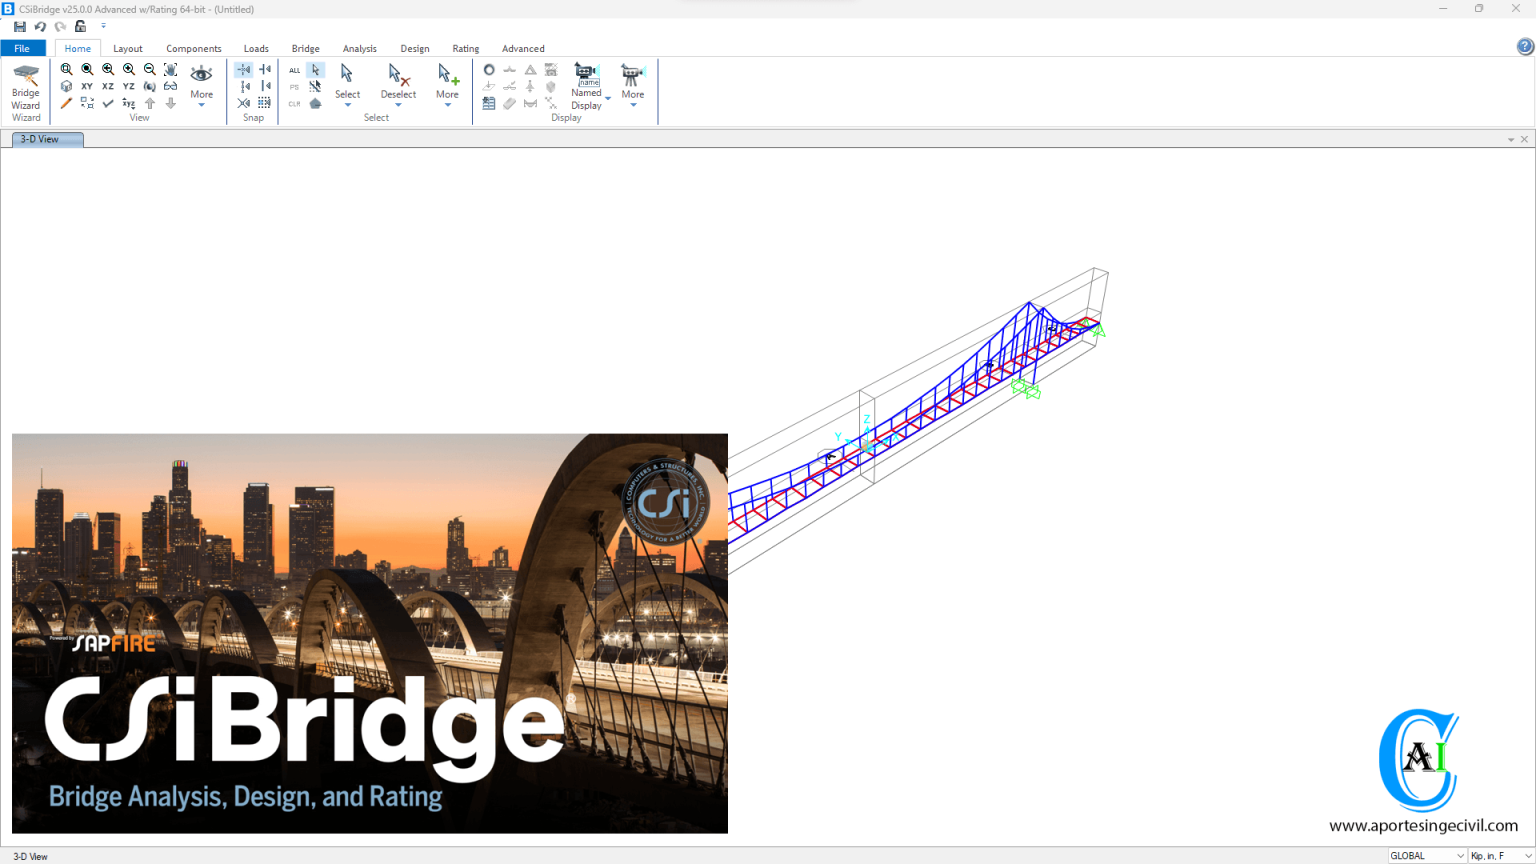Choose the Rotate 3D View tool

point(150,87)
